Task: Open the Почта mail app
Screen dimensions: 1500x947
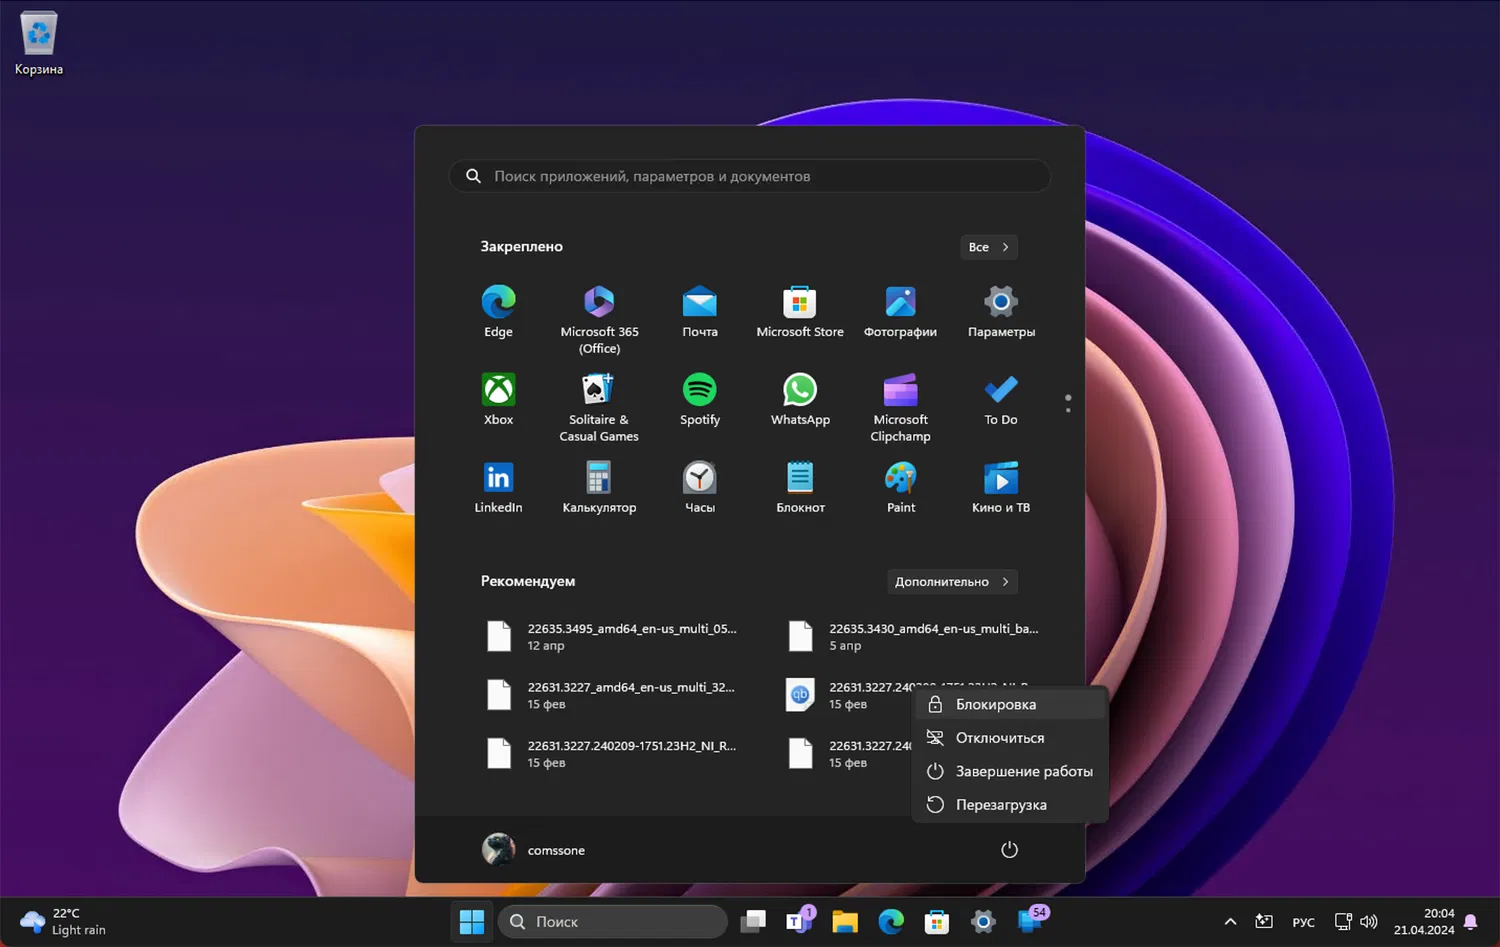Action: pos(700,312)
